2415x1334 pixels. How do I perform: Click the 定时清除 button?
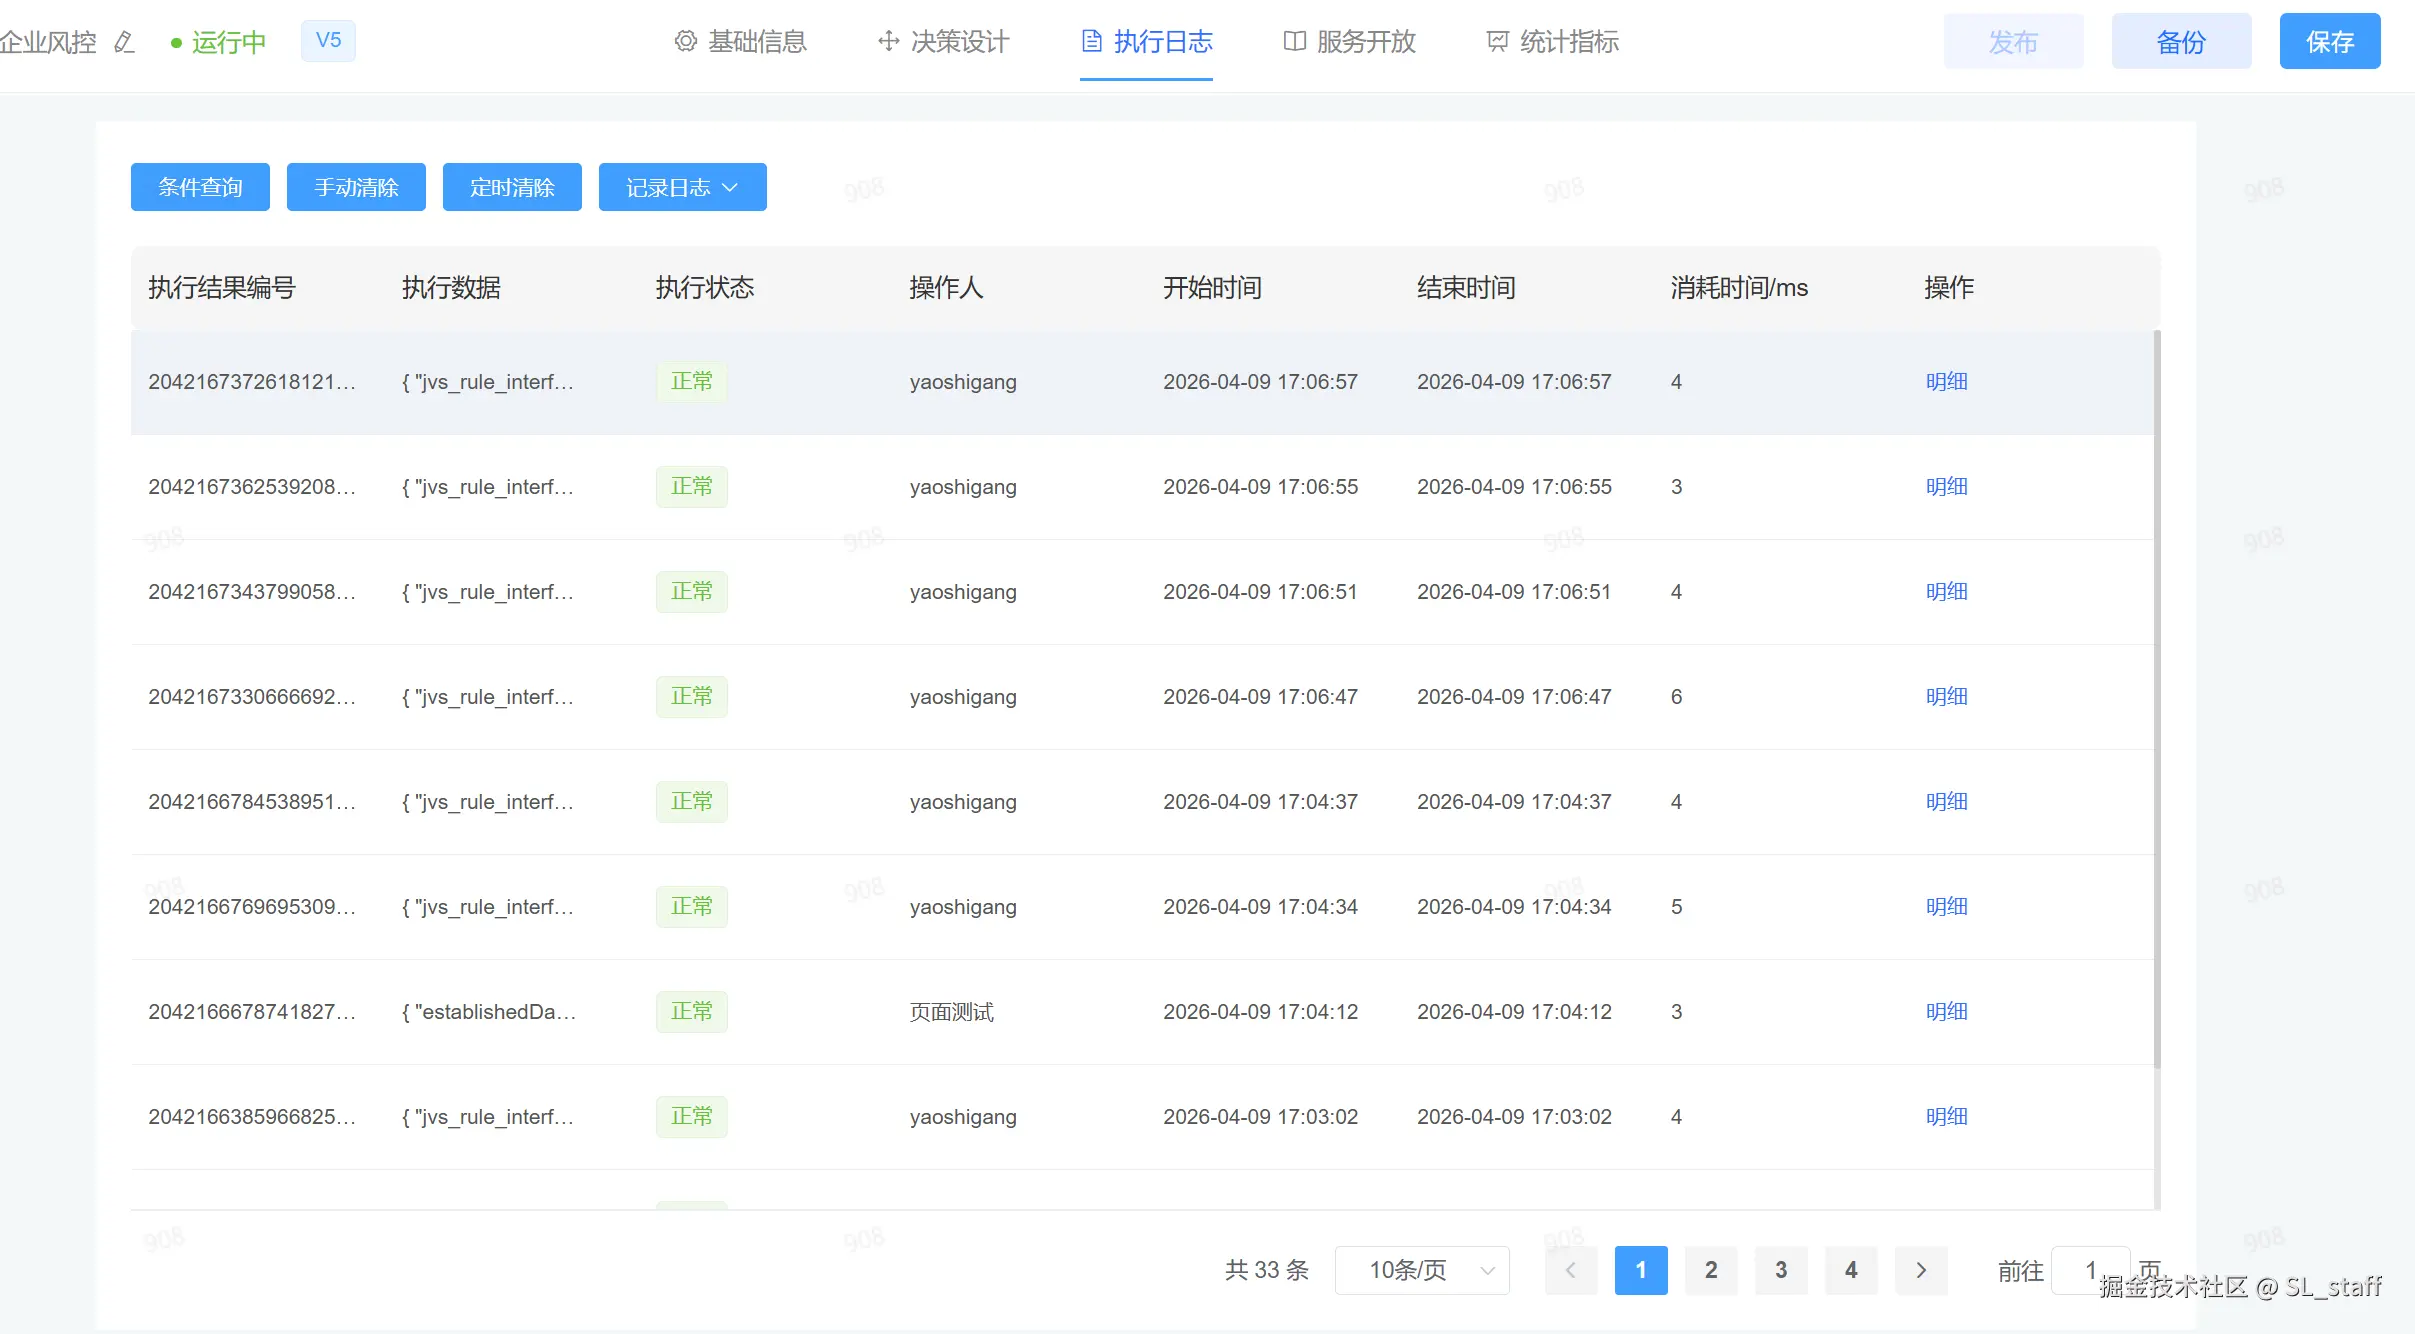[512, 187]
